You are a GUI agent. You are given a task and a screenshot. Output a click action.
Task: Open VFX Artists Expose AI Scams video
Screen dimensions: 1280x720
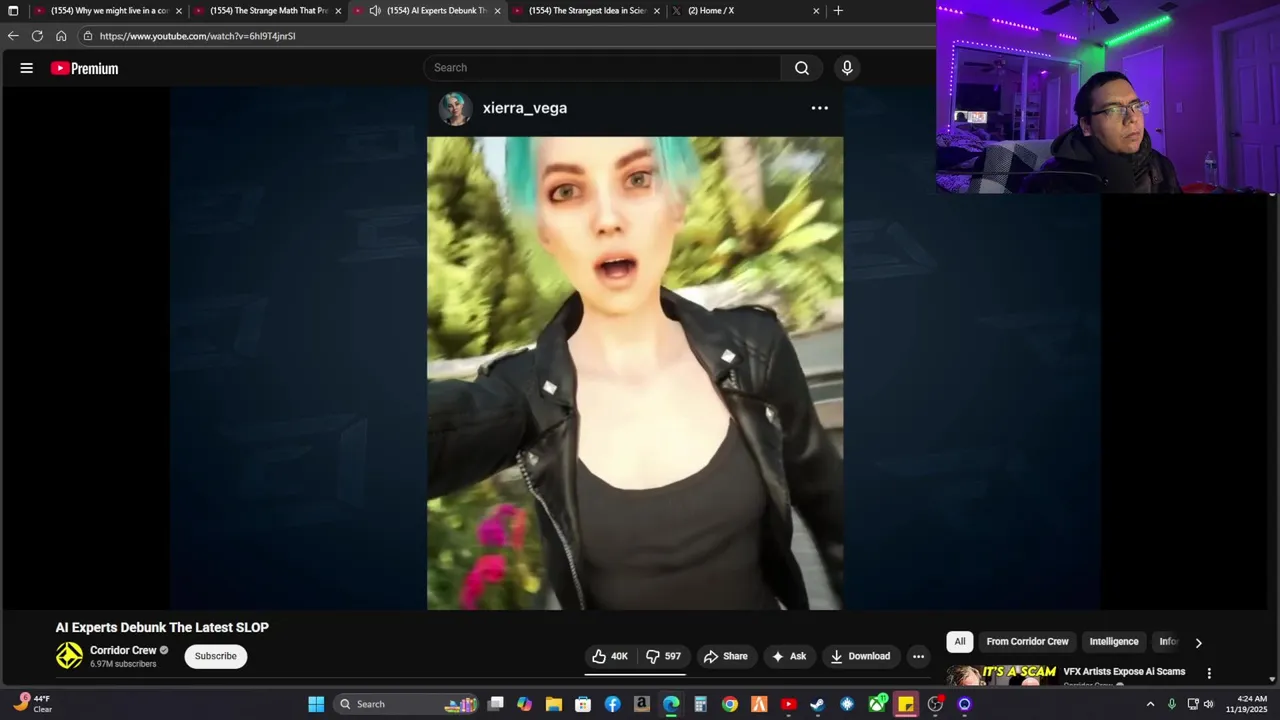[x=1124, y=672]
